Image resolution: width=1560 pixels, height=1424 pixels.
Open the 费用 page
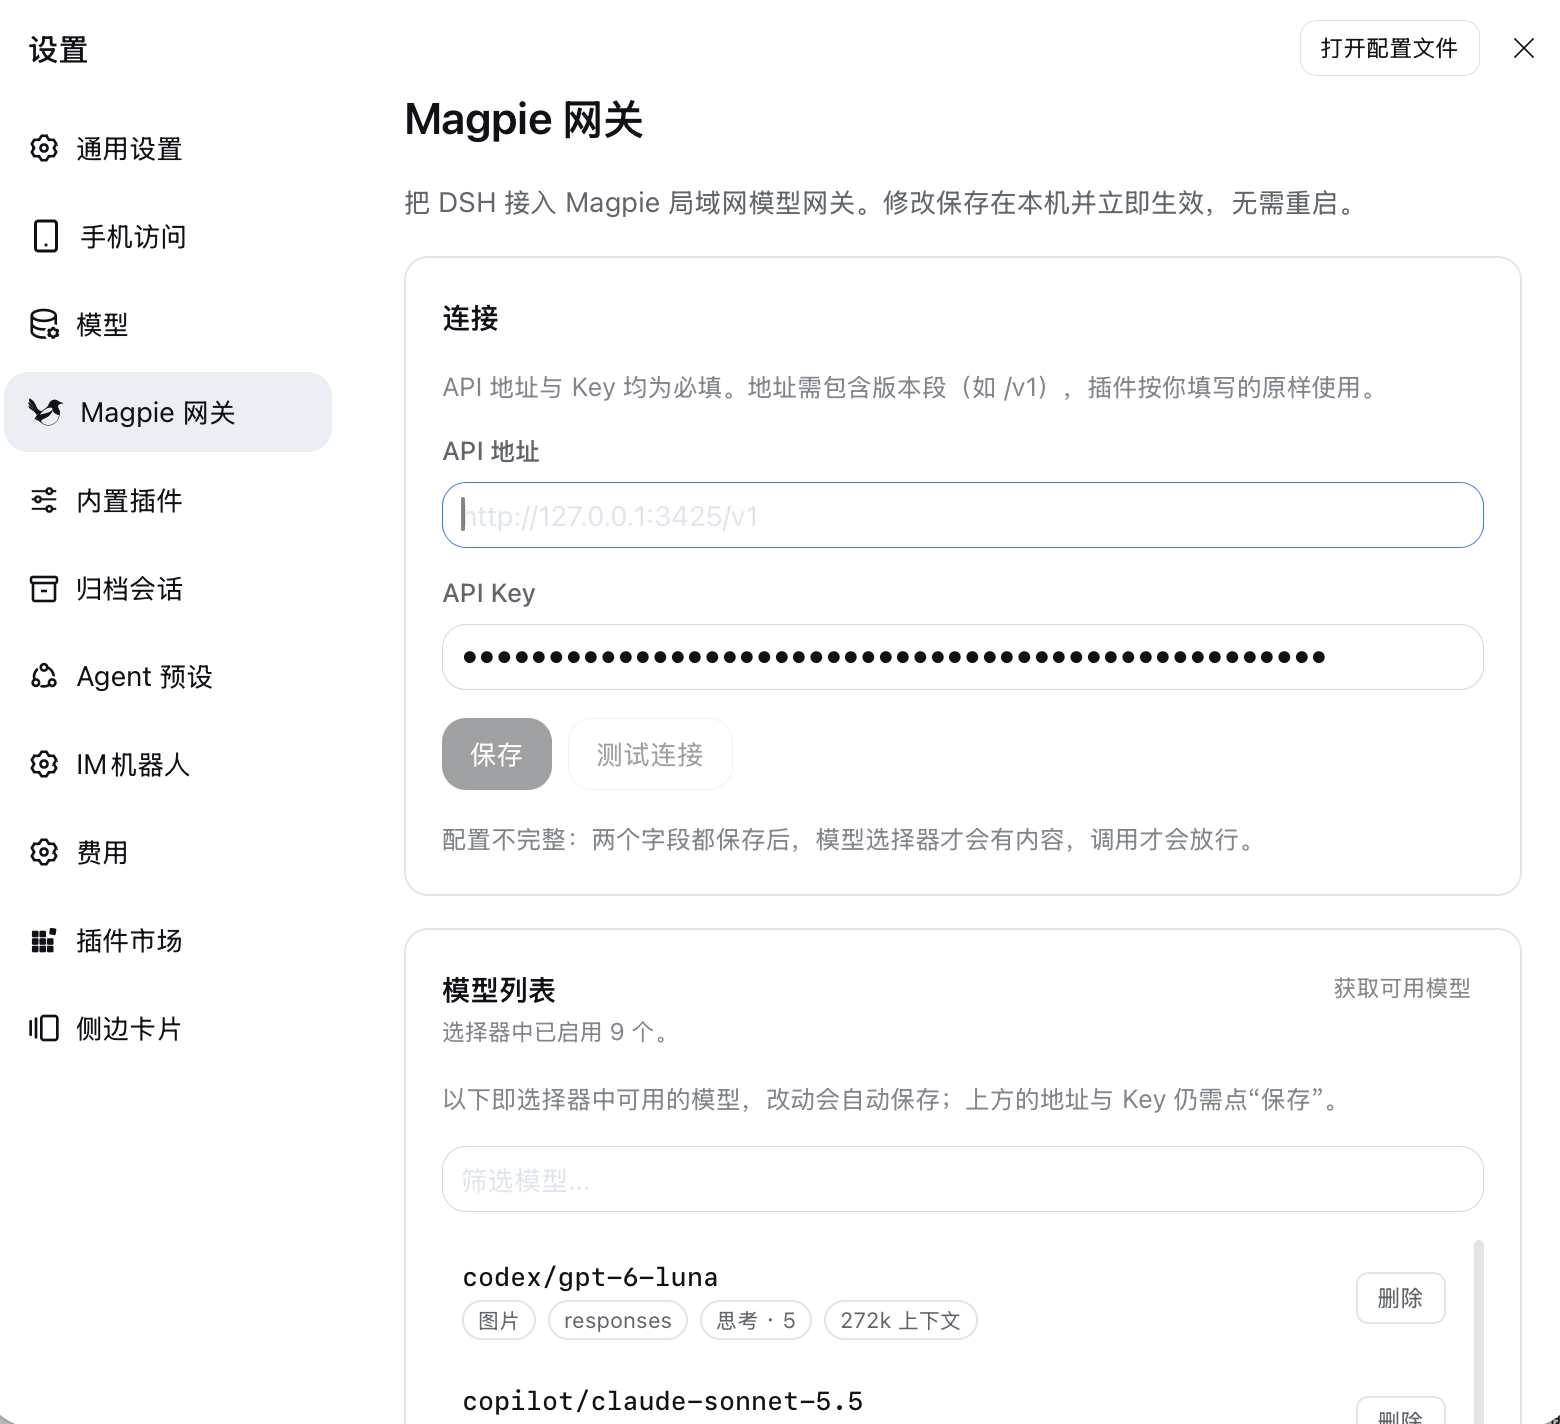pos(168,852)
